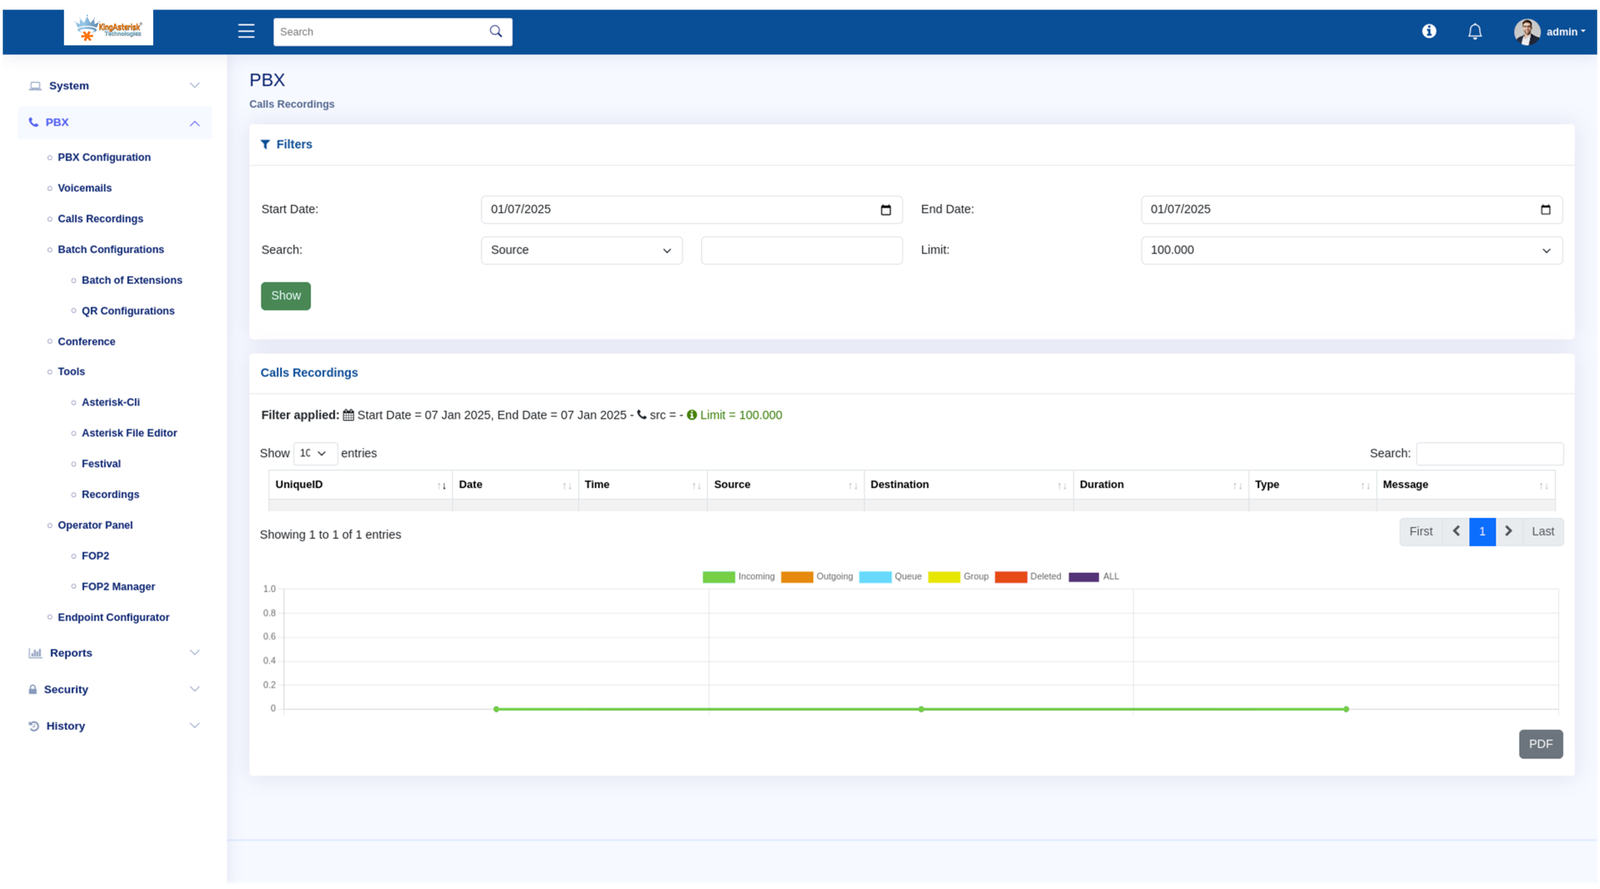Click the hamburger menu icon
Screen dimensions: 1600x889
pos(246,31)
